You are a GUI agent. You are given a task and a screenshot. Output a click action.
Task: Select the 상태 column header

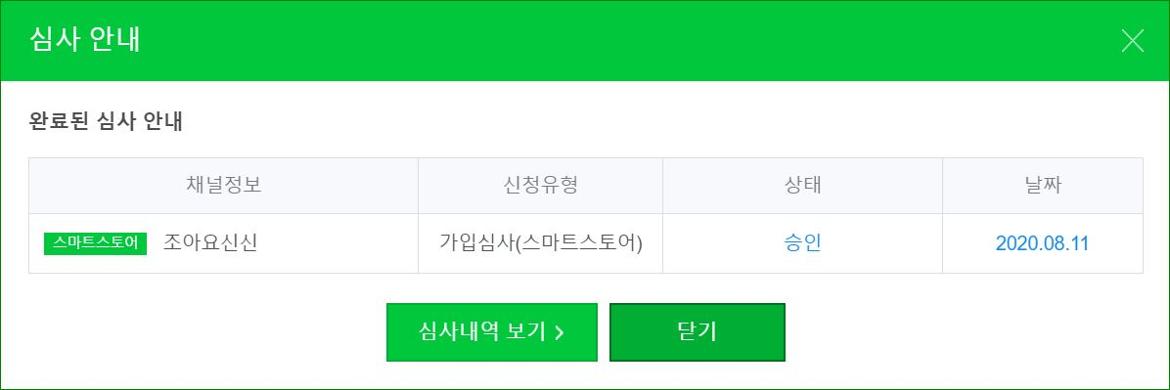pos(802,186)
